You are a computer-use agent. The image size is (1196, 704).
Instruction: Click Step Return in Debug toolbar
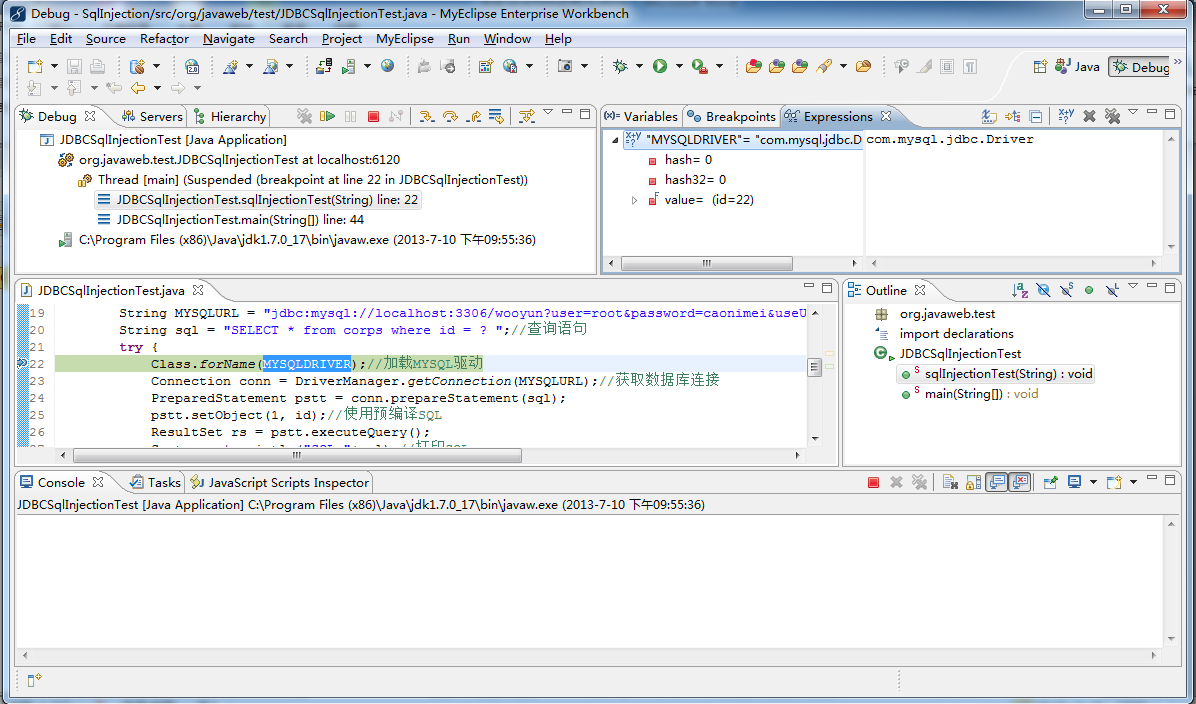pyautogui.click(x=473, y=116)
